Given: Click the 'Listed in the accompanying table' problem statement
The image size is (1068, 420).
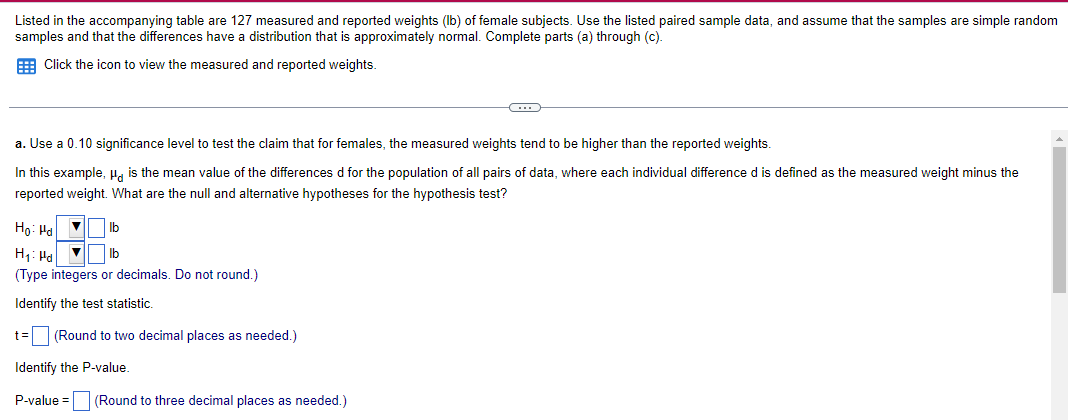Looking at the screenshot, I should [536, 29].
